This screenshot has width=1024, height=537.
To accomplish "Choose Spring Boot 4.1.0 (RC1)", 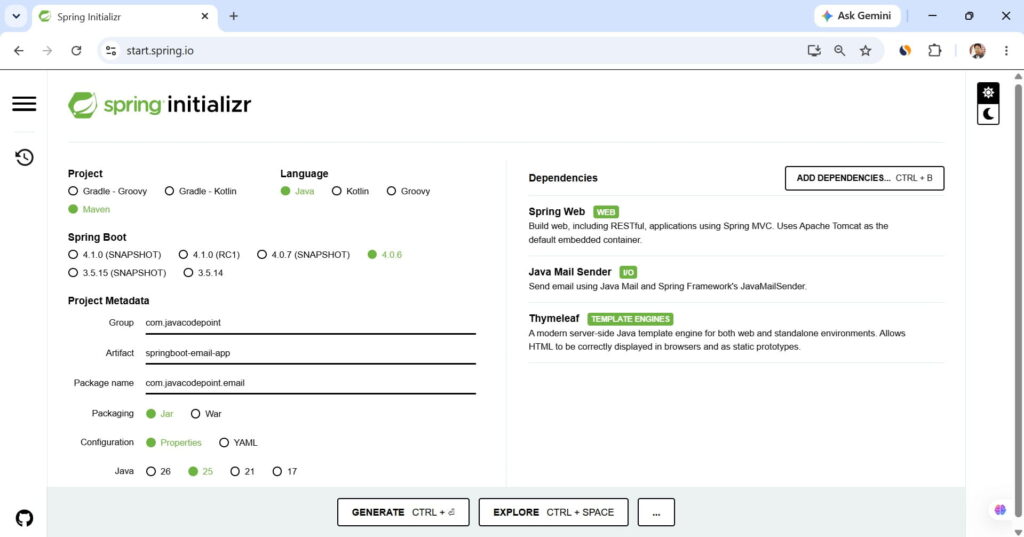I will 209,254.
